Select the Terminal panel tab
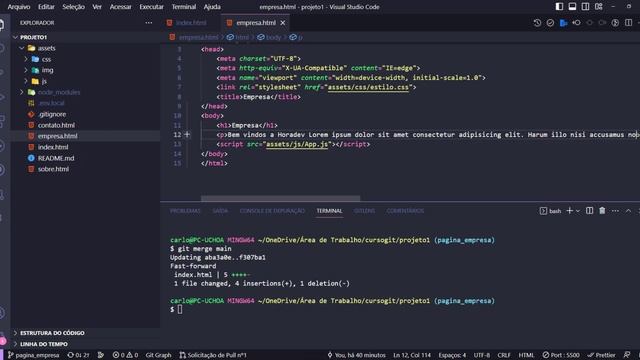 [329, 211]
